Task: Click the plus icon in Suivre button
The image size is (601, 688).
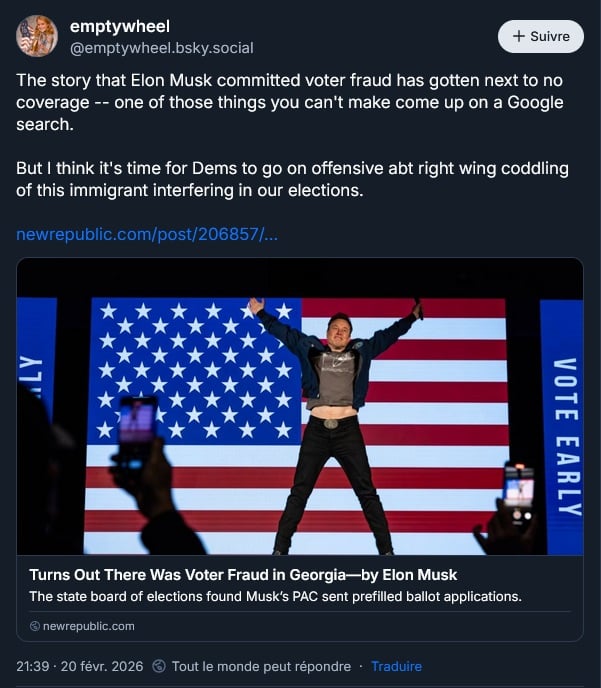Action: [x=519, y=36]
